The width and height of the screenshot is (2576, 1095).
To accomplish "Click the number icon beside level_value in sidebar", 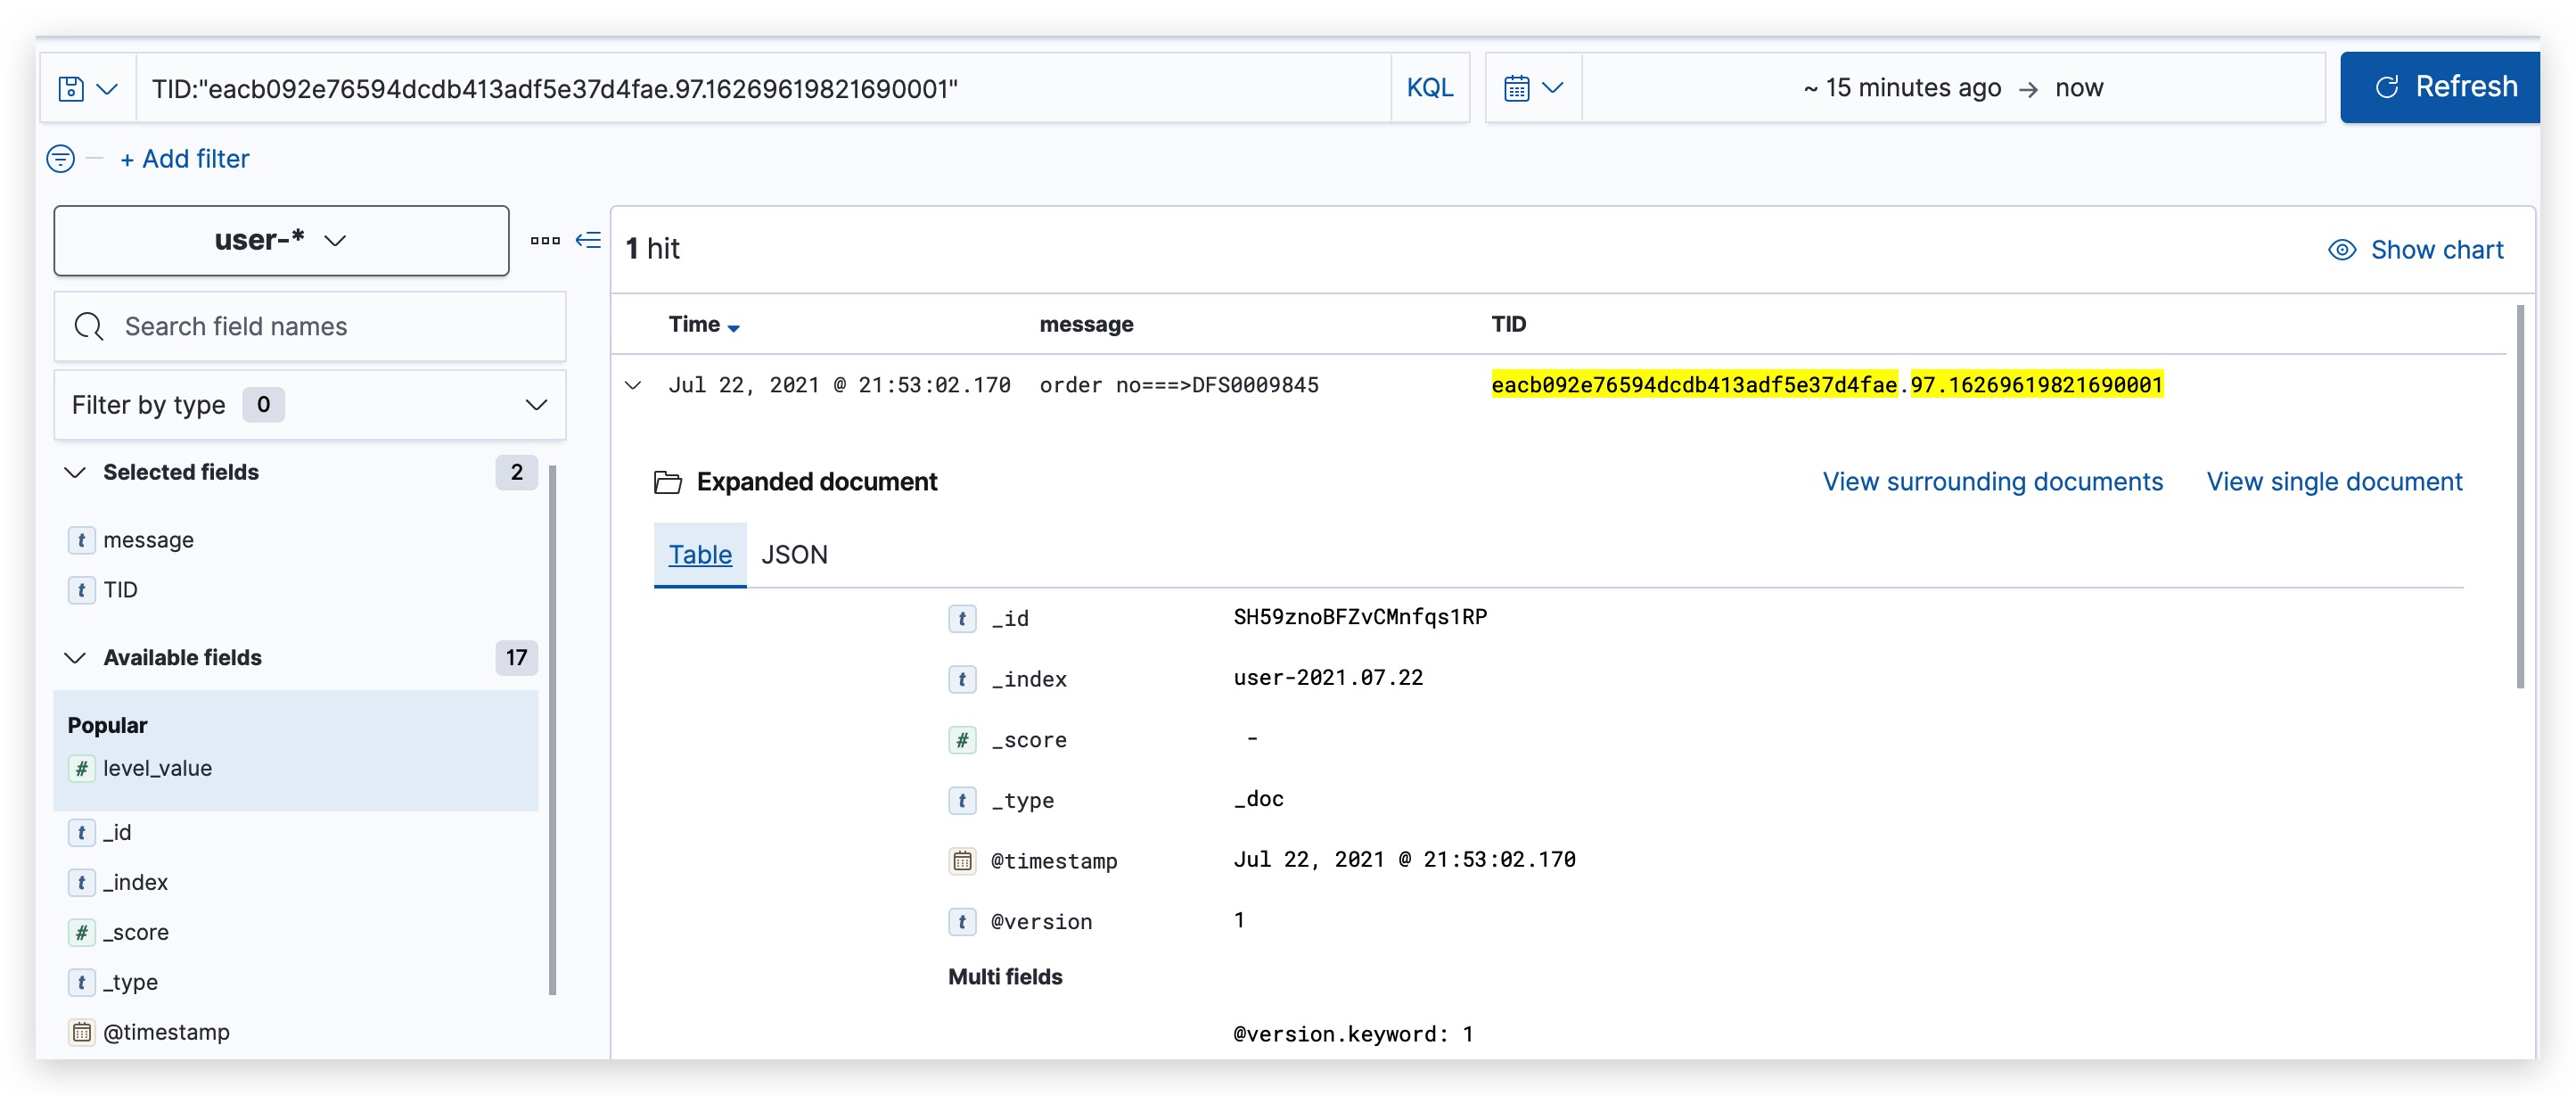I will click(82, 768).
